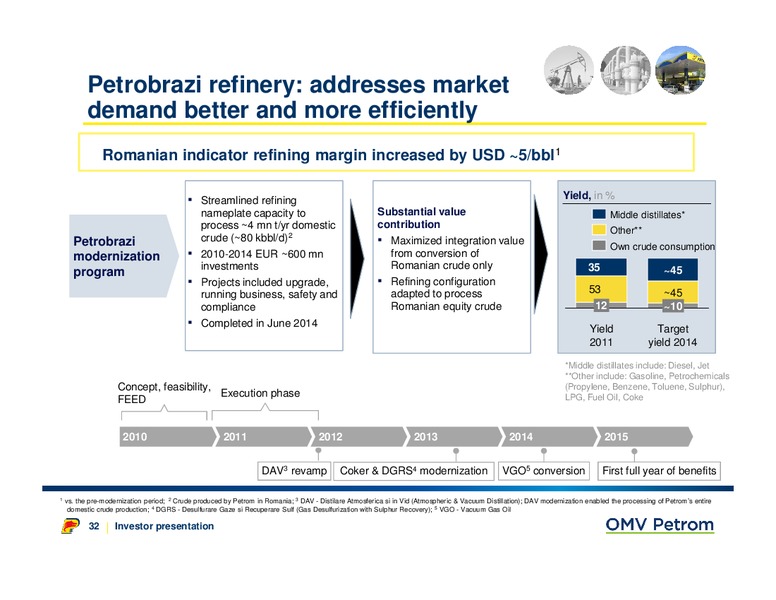This screenshot has height=600, width=776.
Task: Click the 2013 timeline arrow
Action: (455, 437)
